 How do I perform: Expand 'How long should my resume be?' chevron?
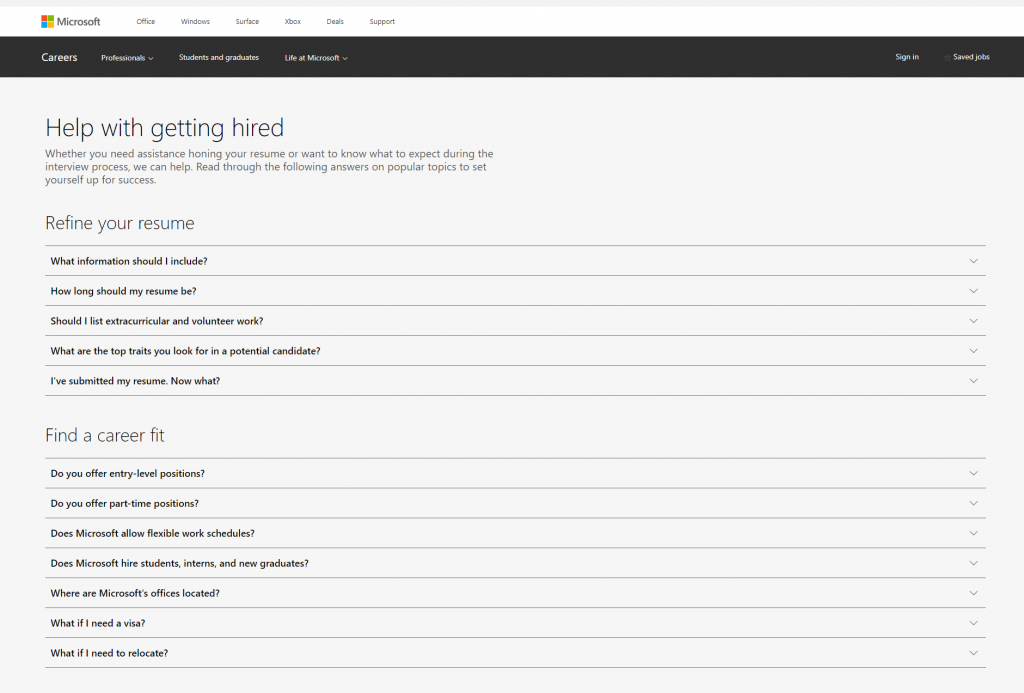(x=973, y=291)
